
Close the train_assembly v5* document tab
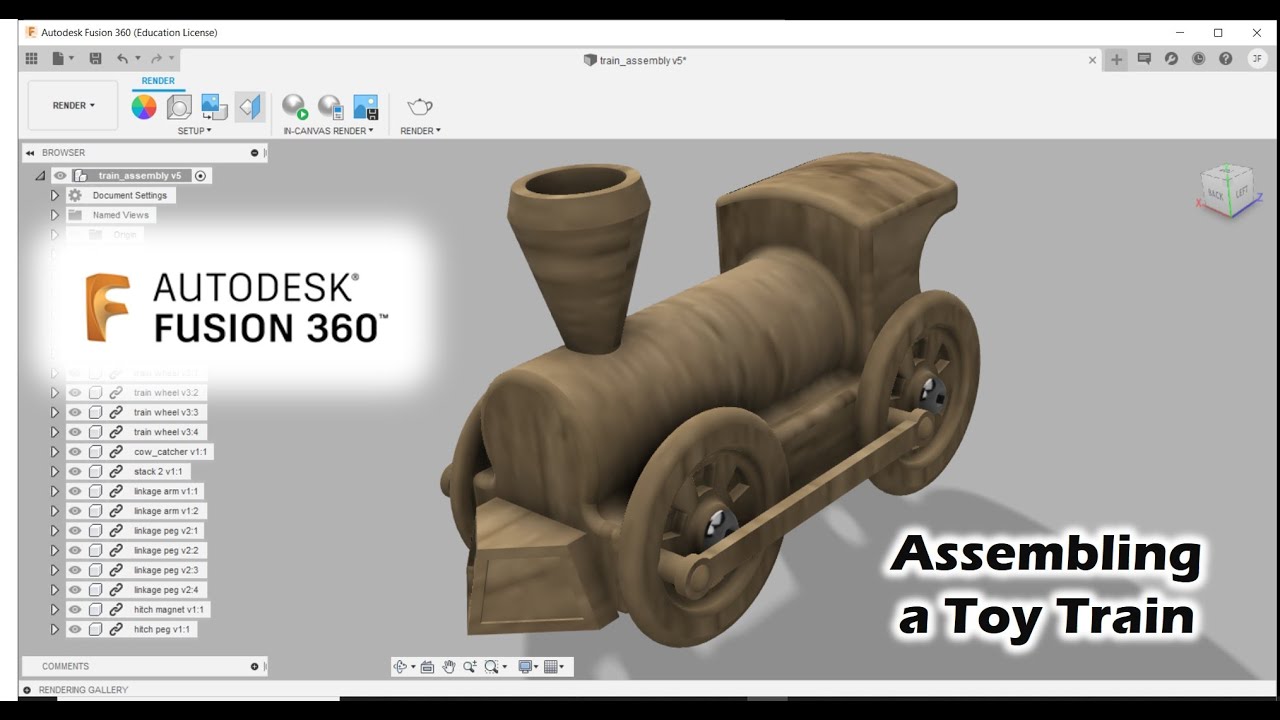coord(1092,60)
